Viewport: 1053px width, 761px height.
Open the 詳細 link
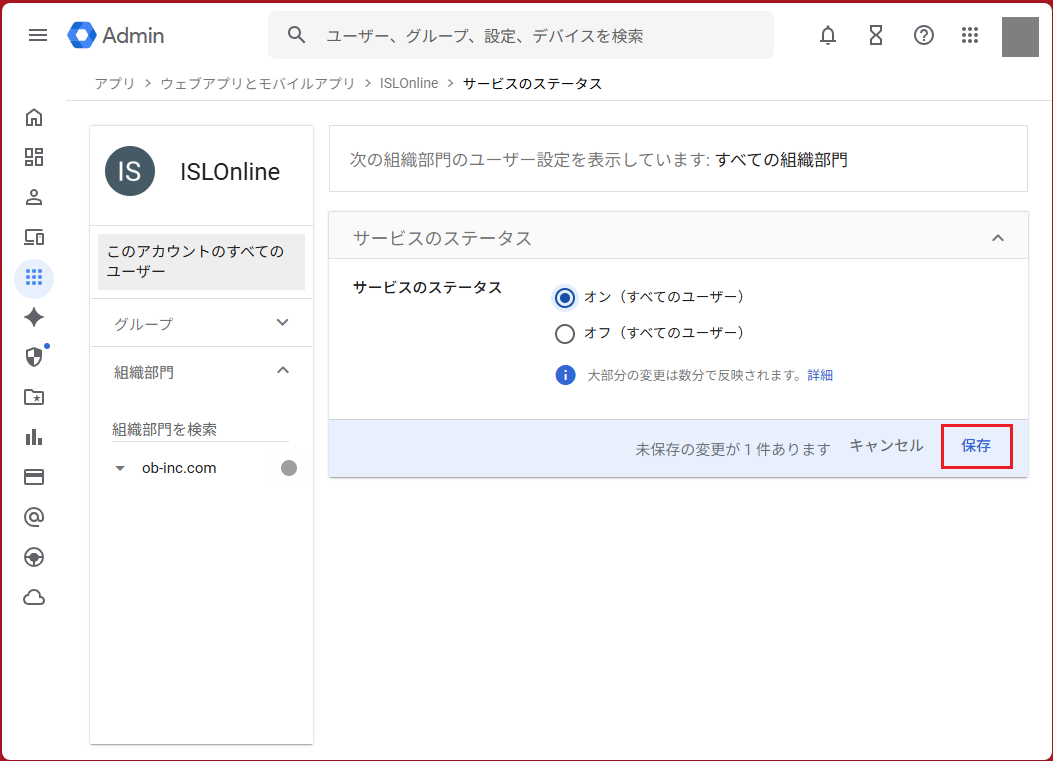[x=820, y=375]
